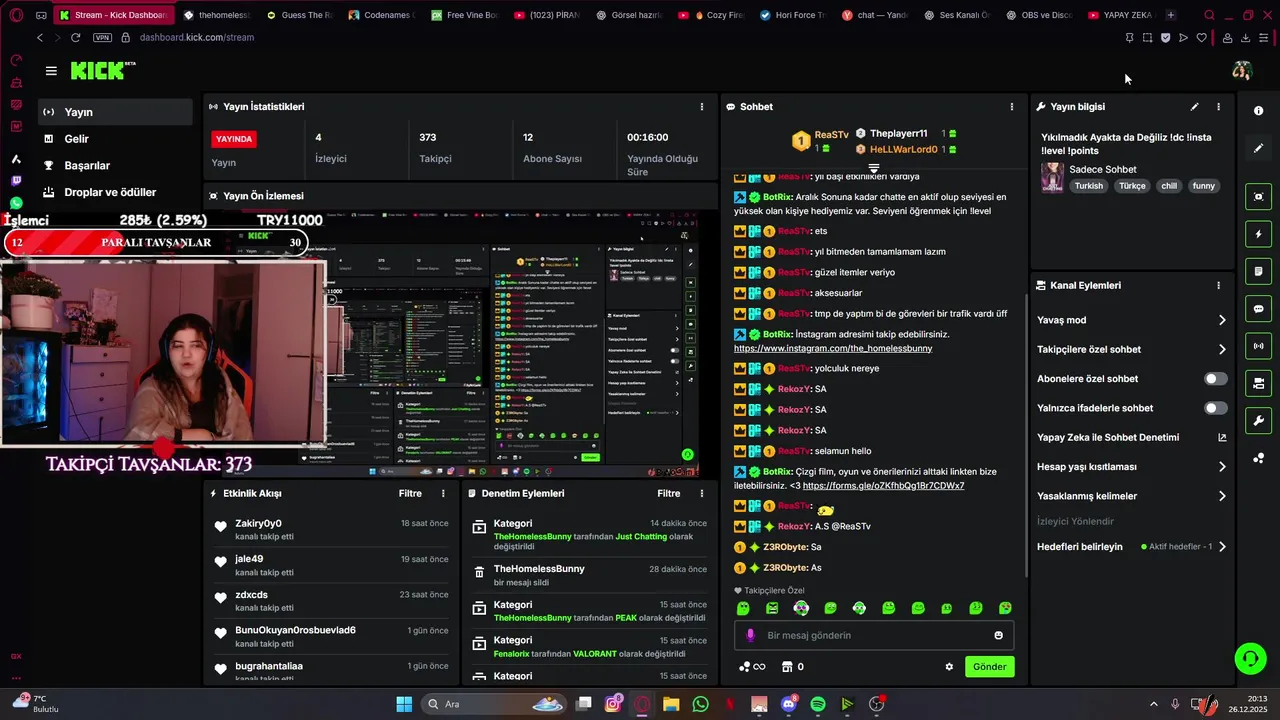This screenshot has height=720, width=1280.
Task: Click Filtre in Etkinlik Akışı panel
Action: point(410,493)
